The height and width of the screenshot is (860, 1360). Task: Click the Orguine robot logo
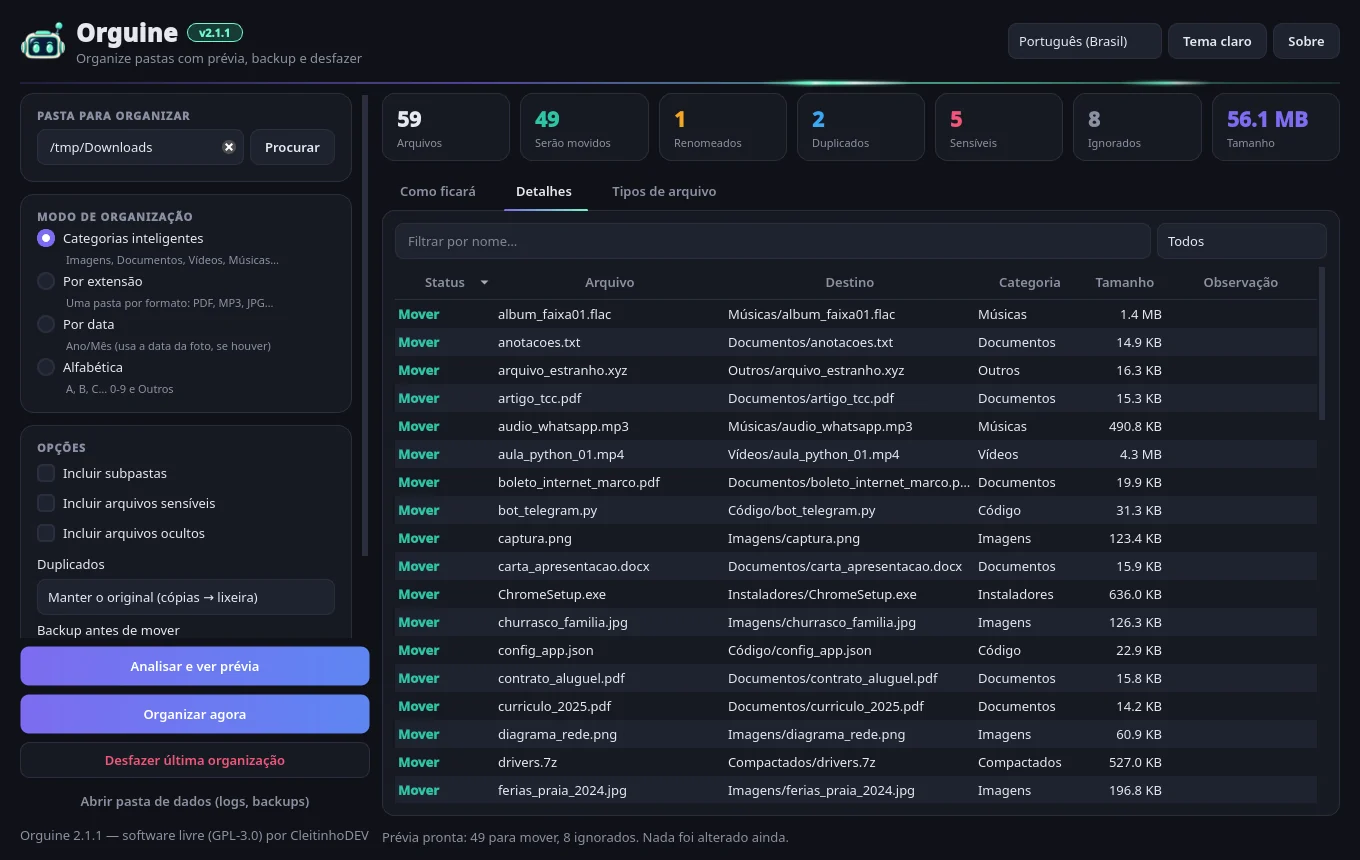point(43,42)
